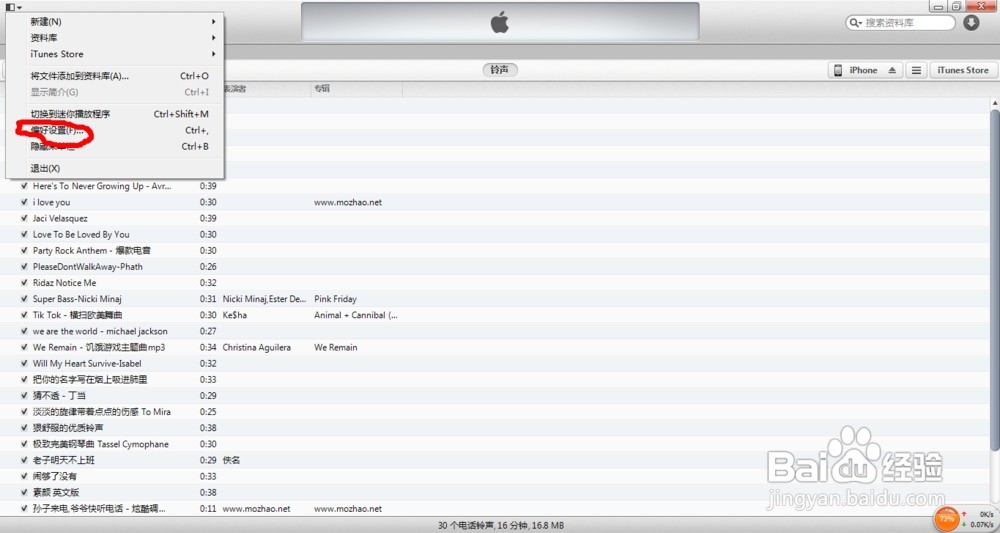This screenshot has height=533, width=1000.
Task: Toggle Super Bass-Nicki Minaj checkbox
Action: [x=24, y=299]
